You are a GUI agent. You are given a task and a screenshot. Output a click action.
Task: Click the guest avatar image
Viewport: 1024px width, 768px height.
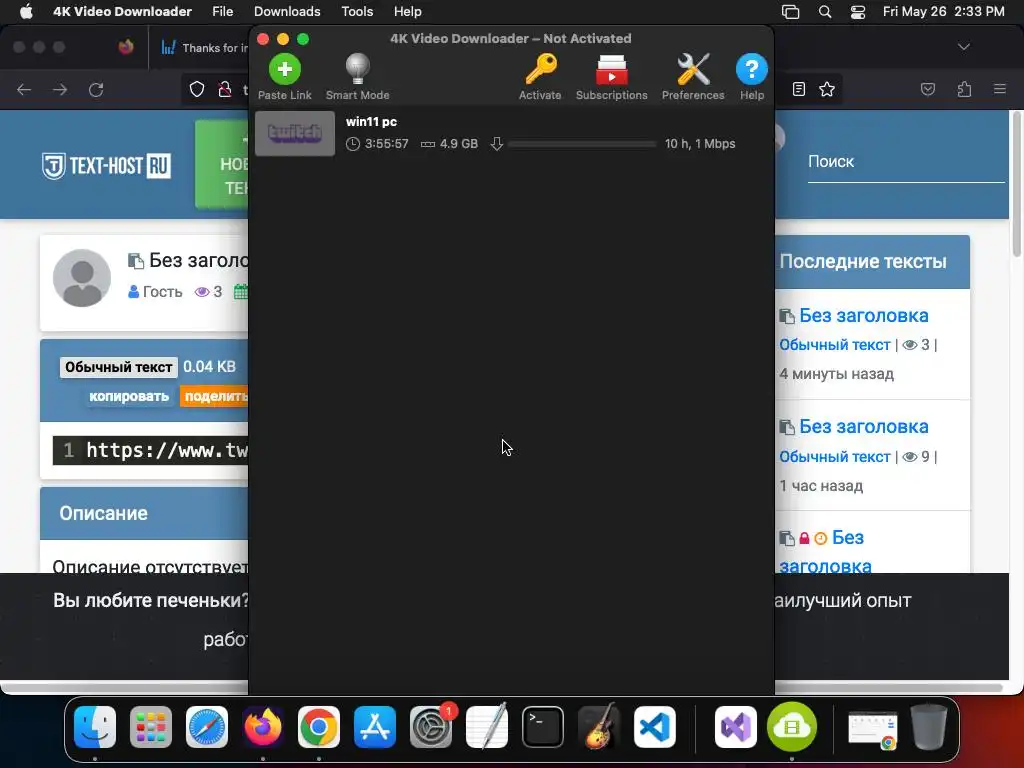[82, 278]
